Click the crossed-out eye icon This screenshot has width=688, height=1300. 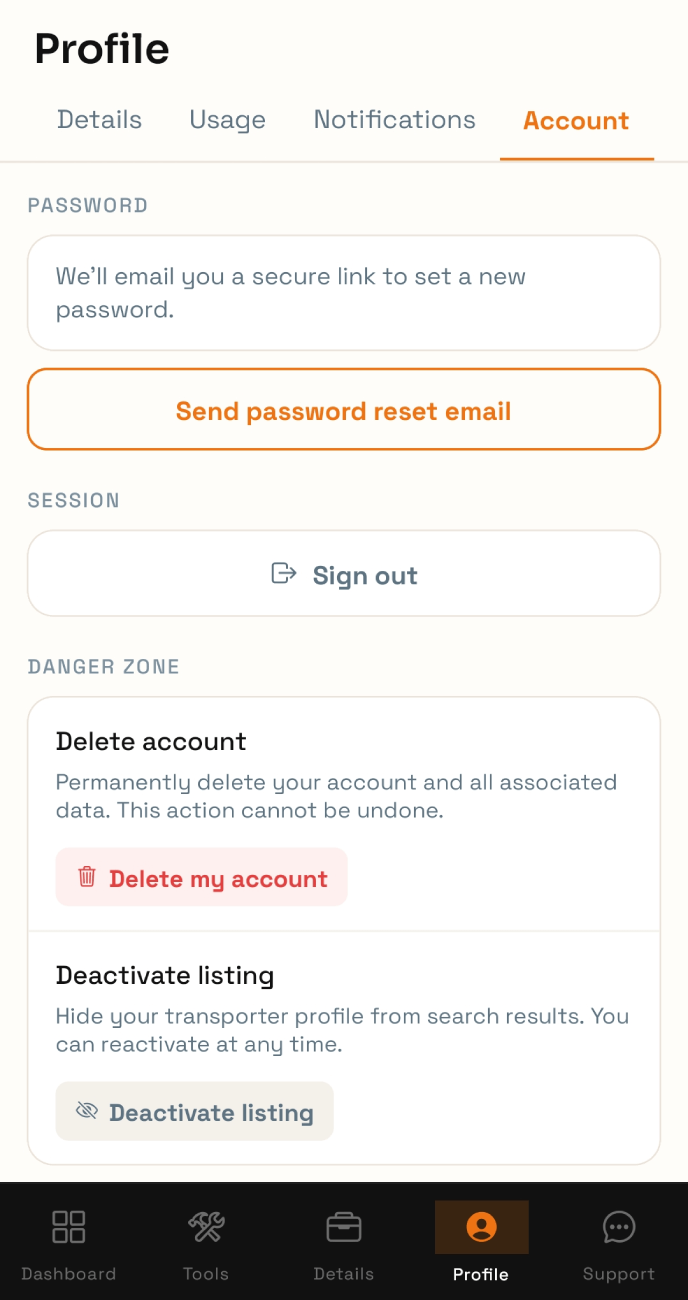pyautogui.click(x=87, y=1111)
